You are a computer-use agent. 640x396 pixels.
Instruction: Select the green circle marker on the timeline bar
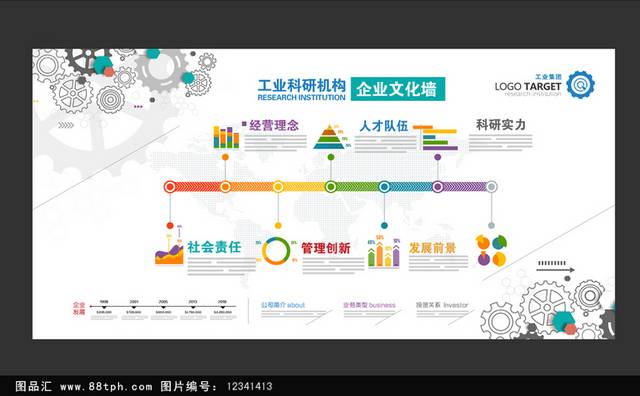331,187
